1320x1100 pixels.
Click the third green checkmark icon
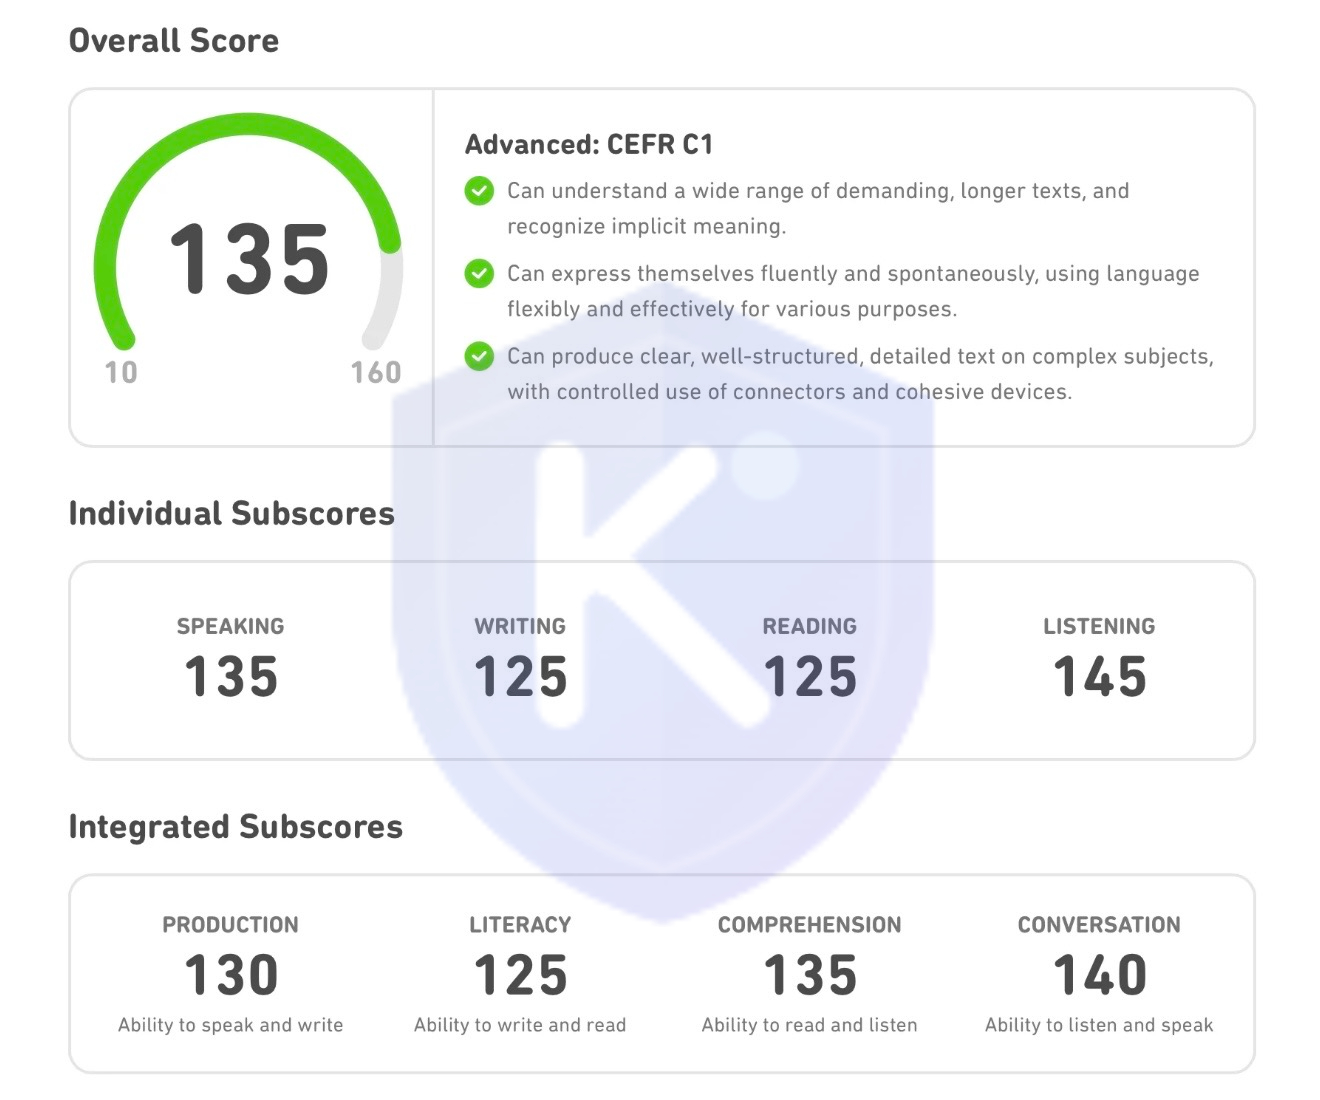(x=479, y=356)
